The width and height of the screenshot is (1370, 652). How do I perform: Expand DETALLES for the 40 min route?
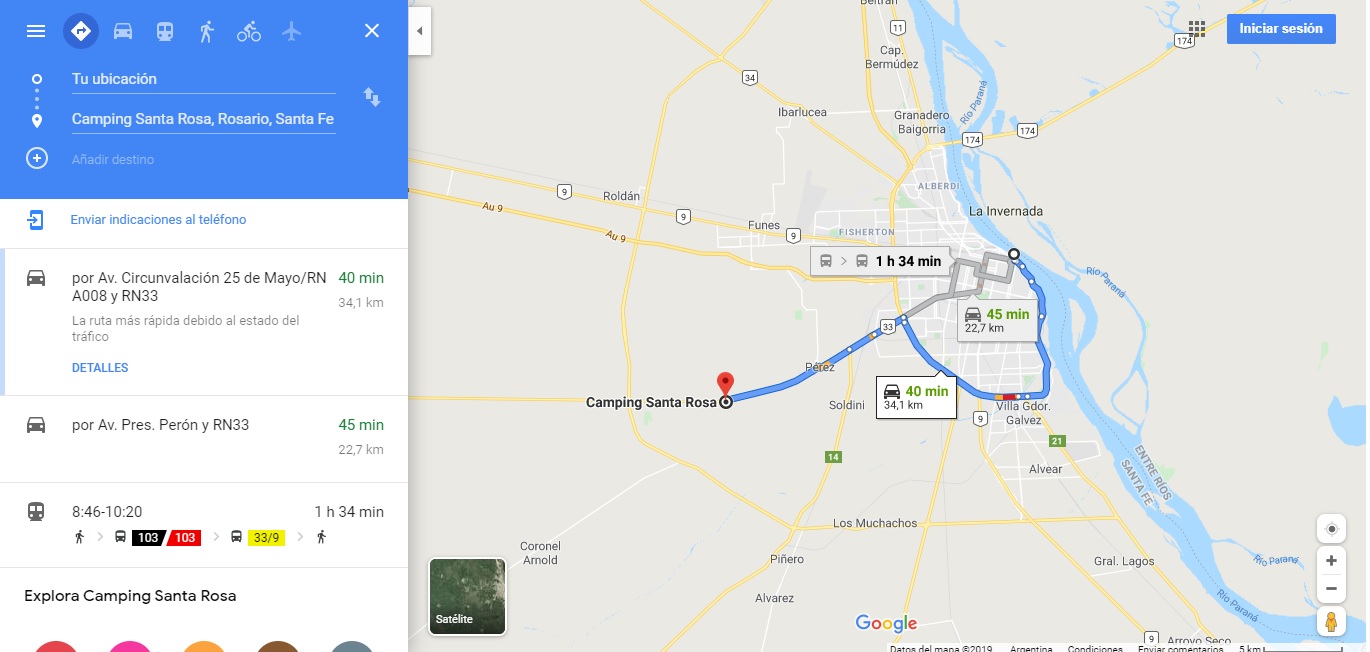click(x=100, y=368)
